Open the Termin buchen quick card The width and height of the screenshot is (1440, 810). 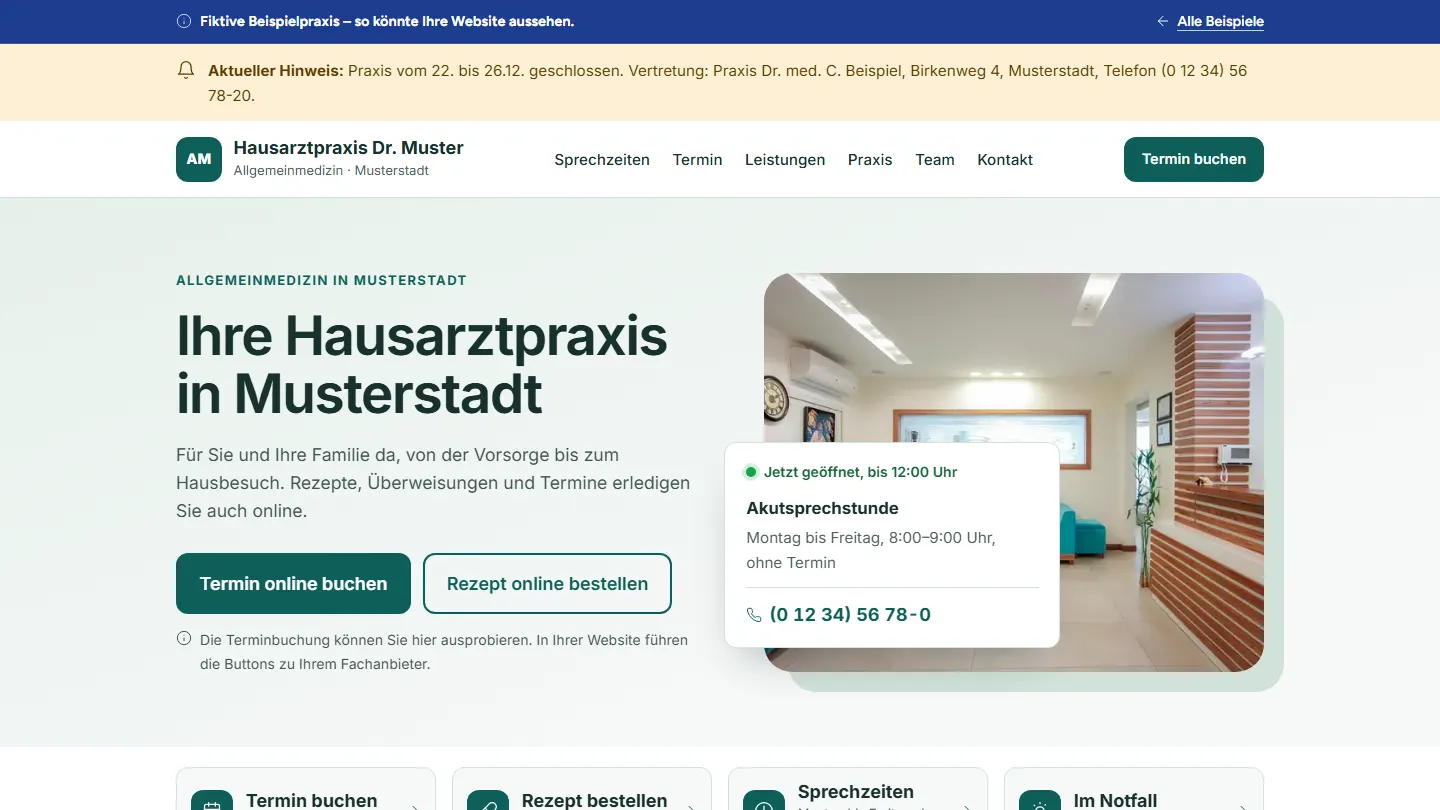[306, 789]
